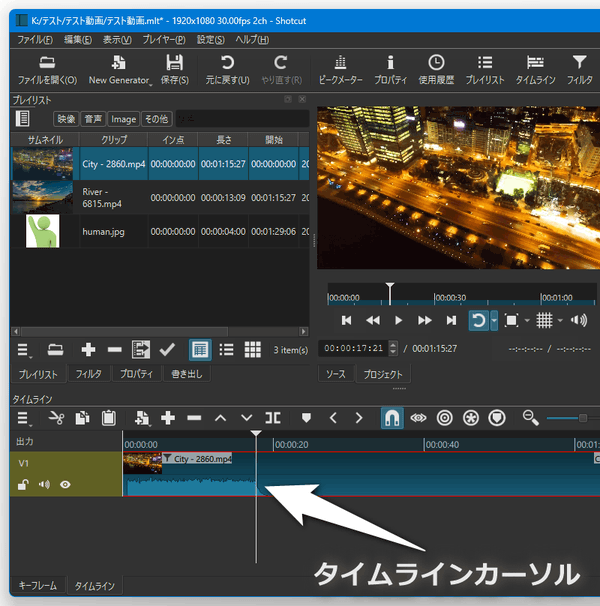Expand the zoom options dropdown arrow
This screenshot has height=606, width=600.
527,320
